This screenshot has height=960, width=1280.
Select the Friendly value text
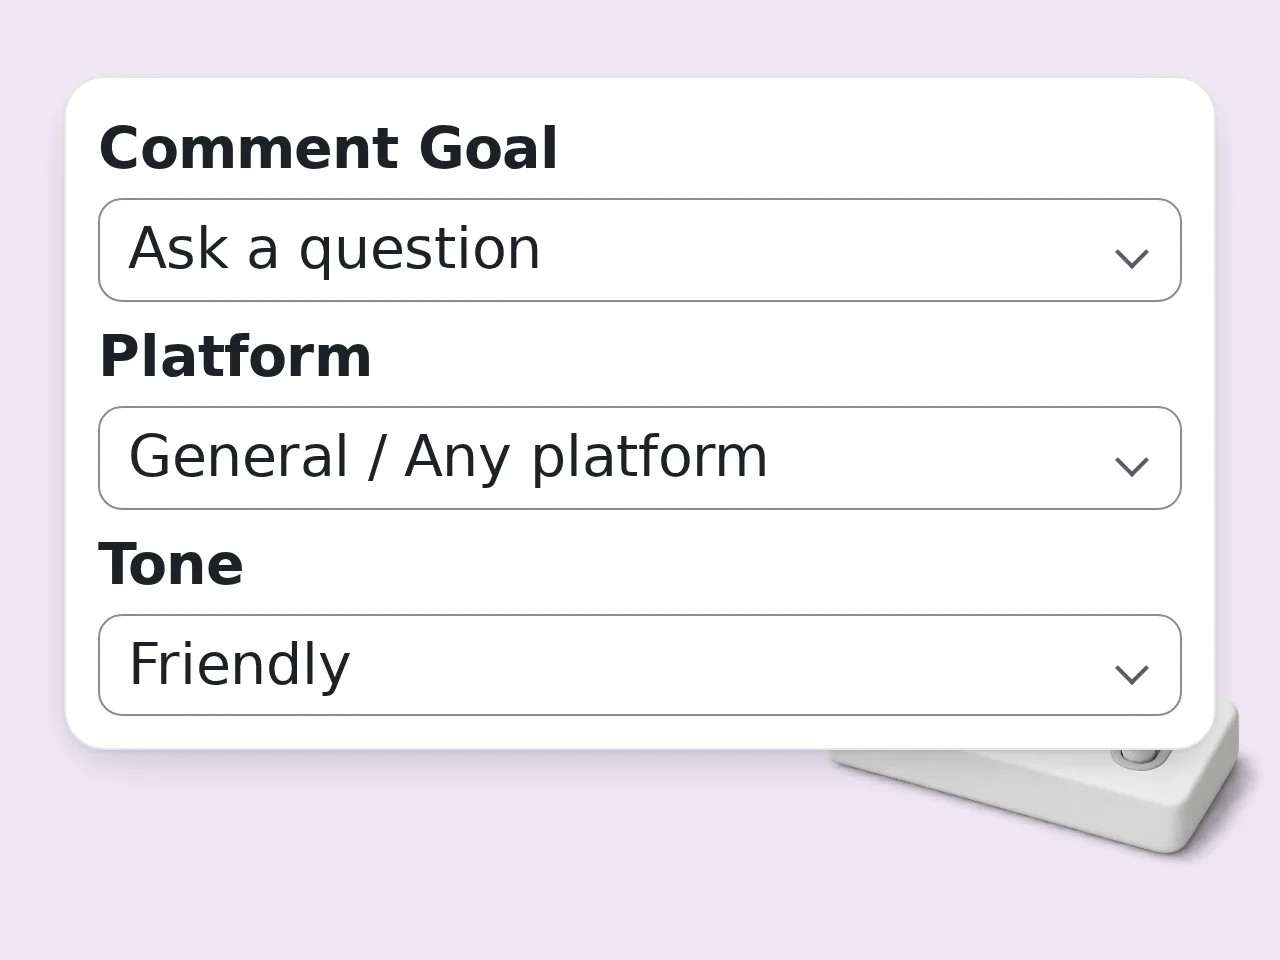point(240,665)
